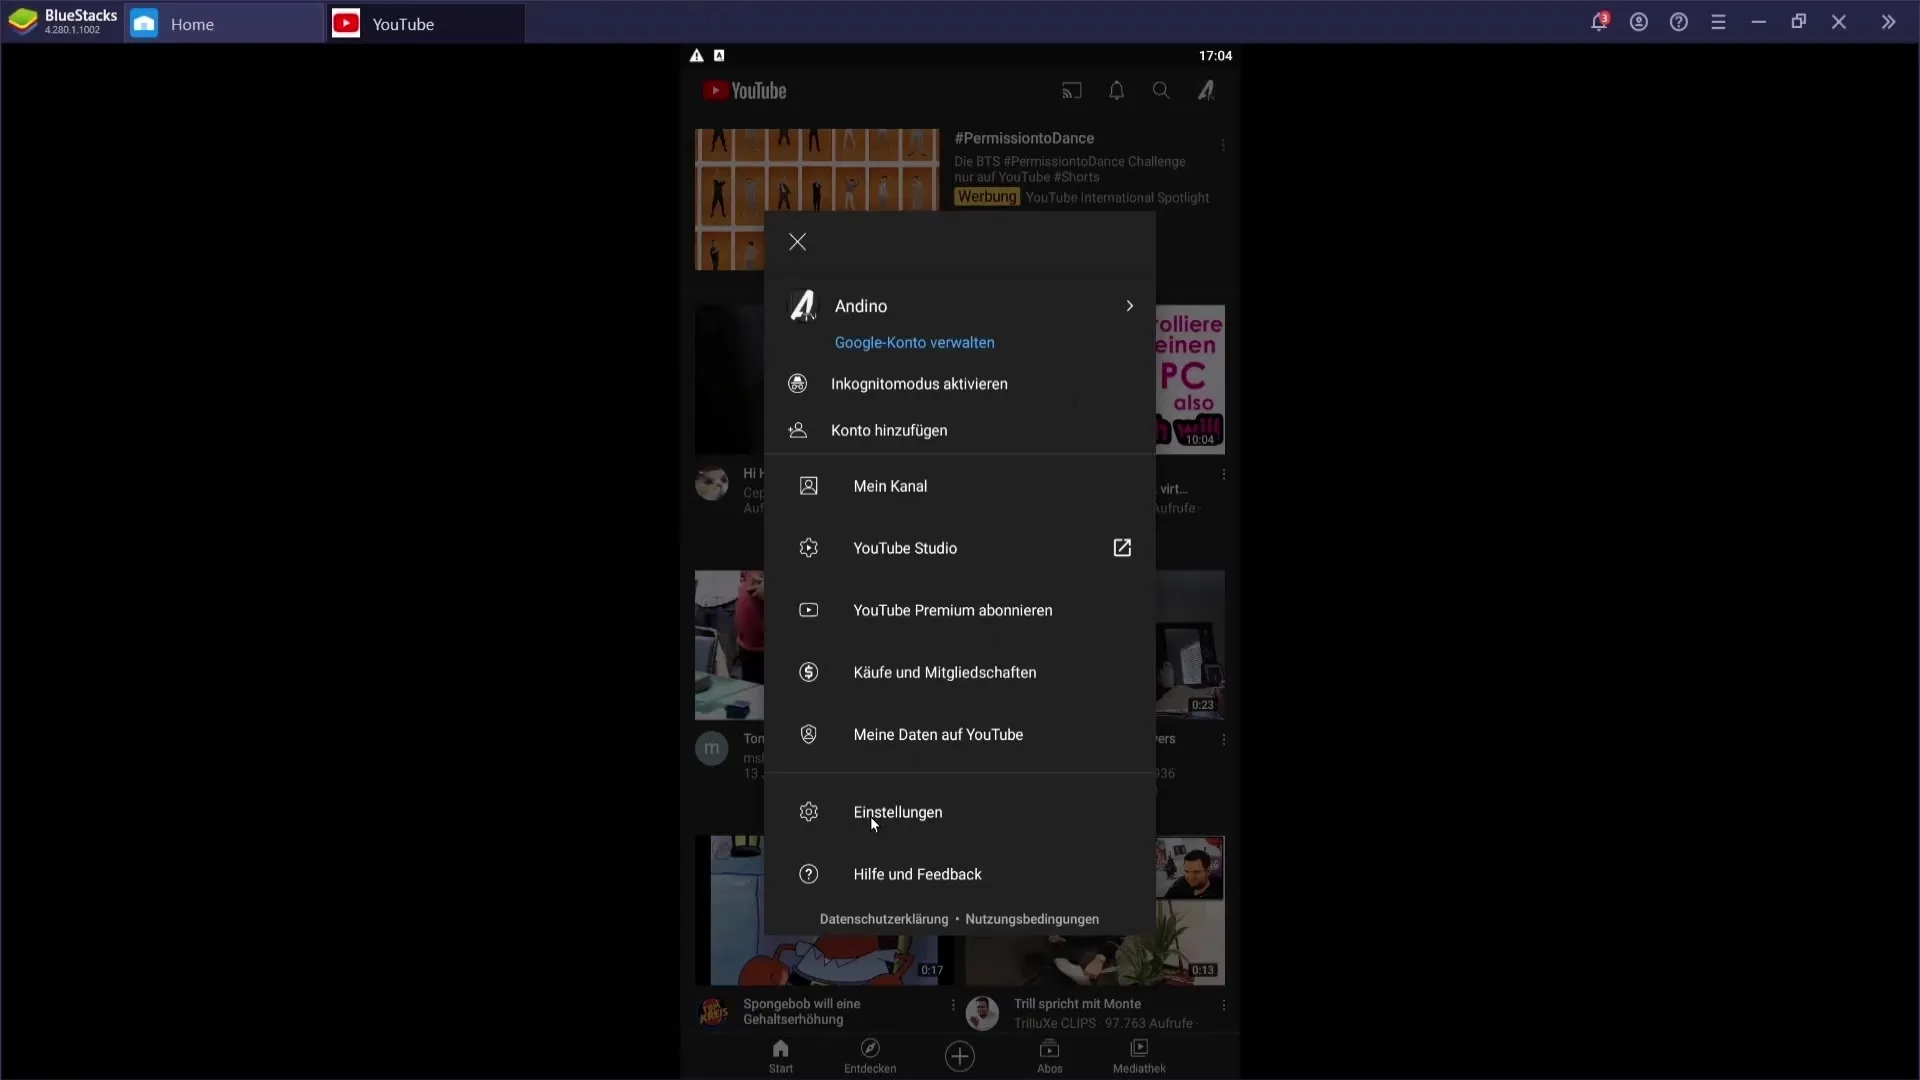Image resolution: width=1920 pixels, height=1080 pixels.
Task: Tap profile avatar in YouTube header
Action: click(x=1206, y=91)
